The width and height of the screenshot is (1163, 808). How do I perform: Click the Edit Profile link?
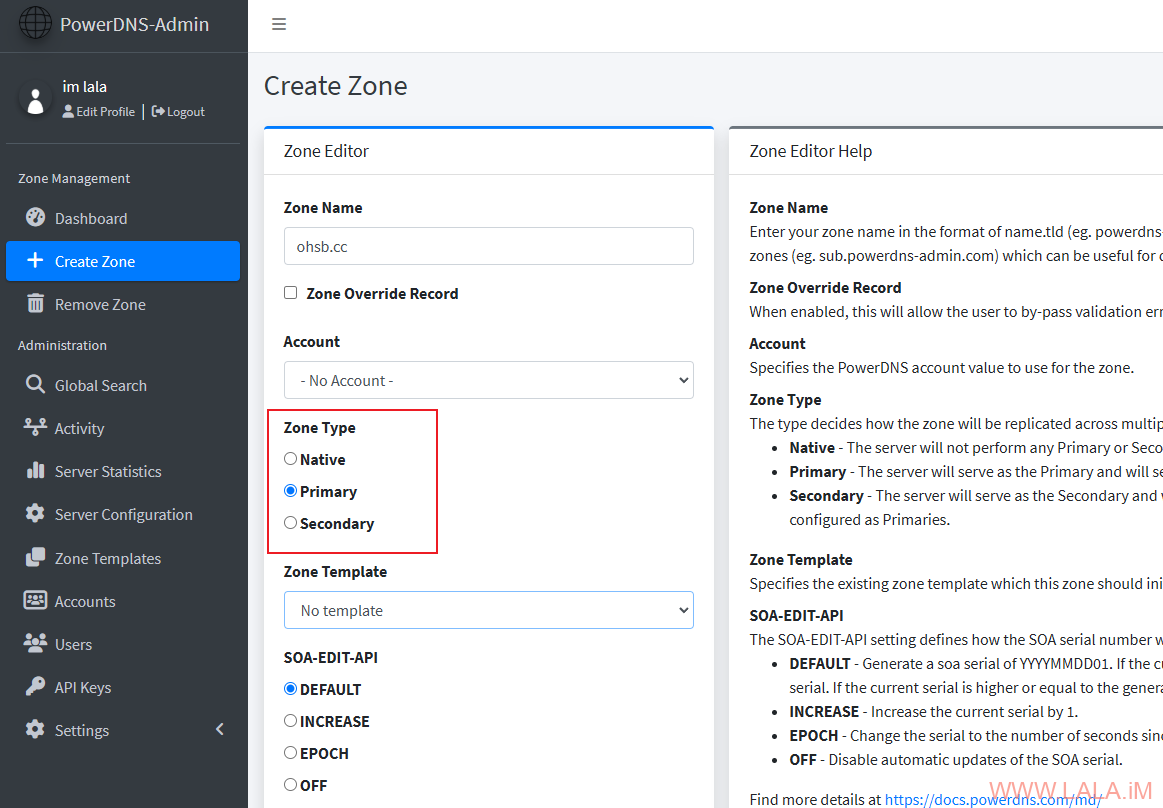point(99,112)
